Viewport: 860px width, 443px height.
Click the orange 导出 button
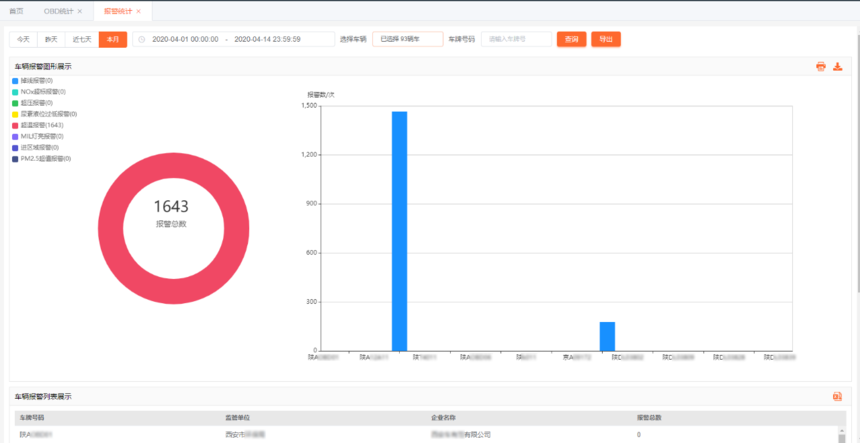click(606, 39)
